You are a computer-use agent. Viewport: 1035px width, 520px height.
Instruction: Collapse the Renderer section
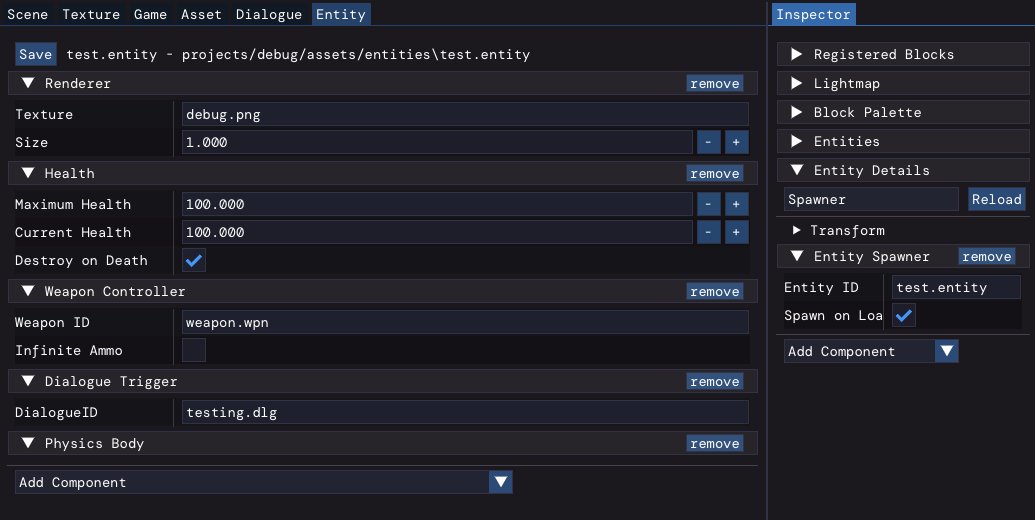coord(28,83)
